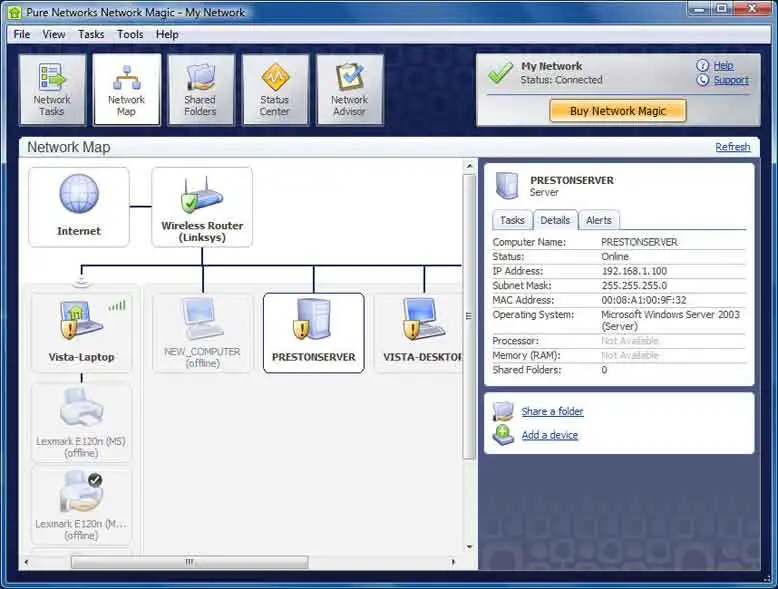The height and width of the screenshot is (589, 778).
Task: Select the Lexmark E120n (M... printer with checkmark
Action: pyautogui.click(x=81, y=506)
